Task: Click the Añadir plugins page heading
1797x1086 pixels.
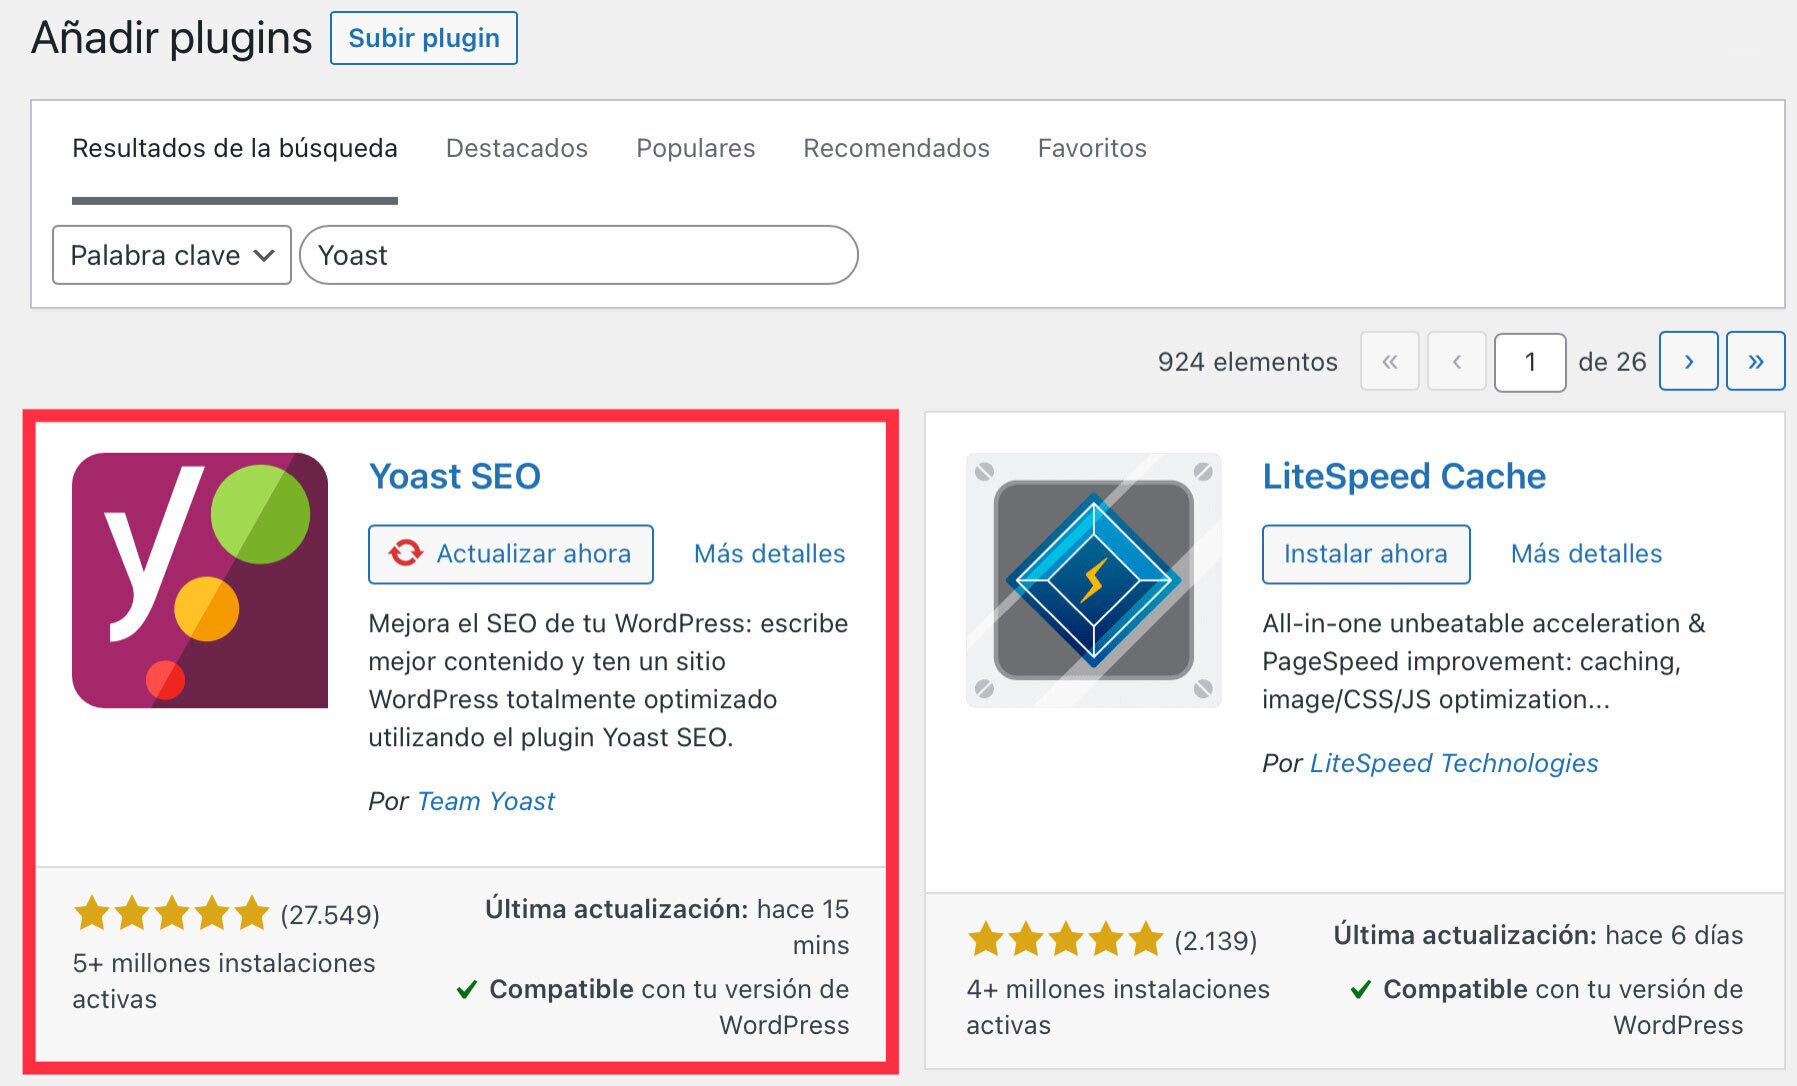Action: (x=172, y=38)
